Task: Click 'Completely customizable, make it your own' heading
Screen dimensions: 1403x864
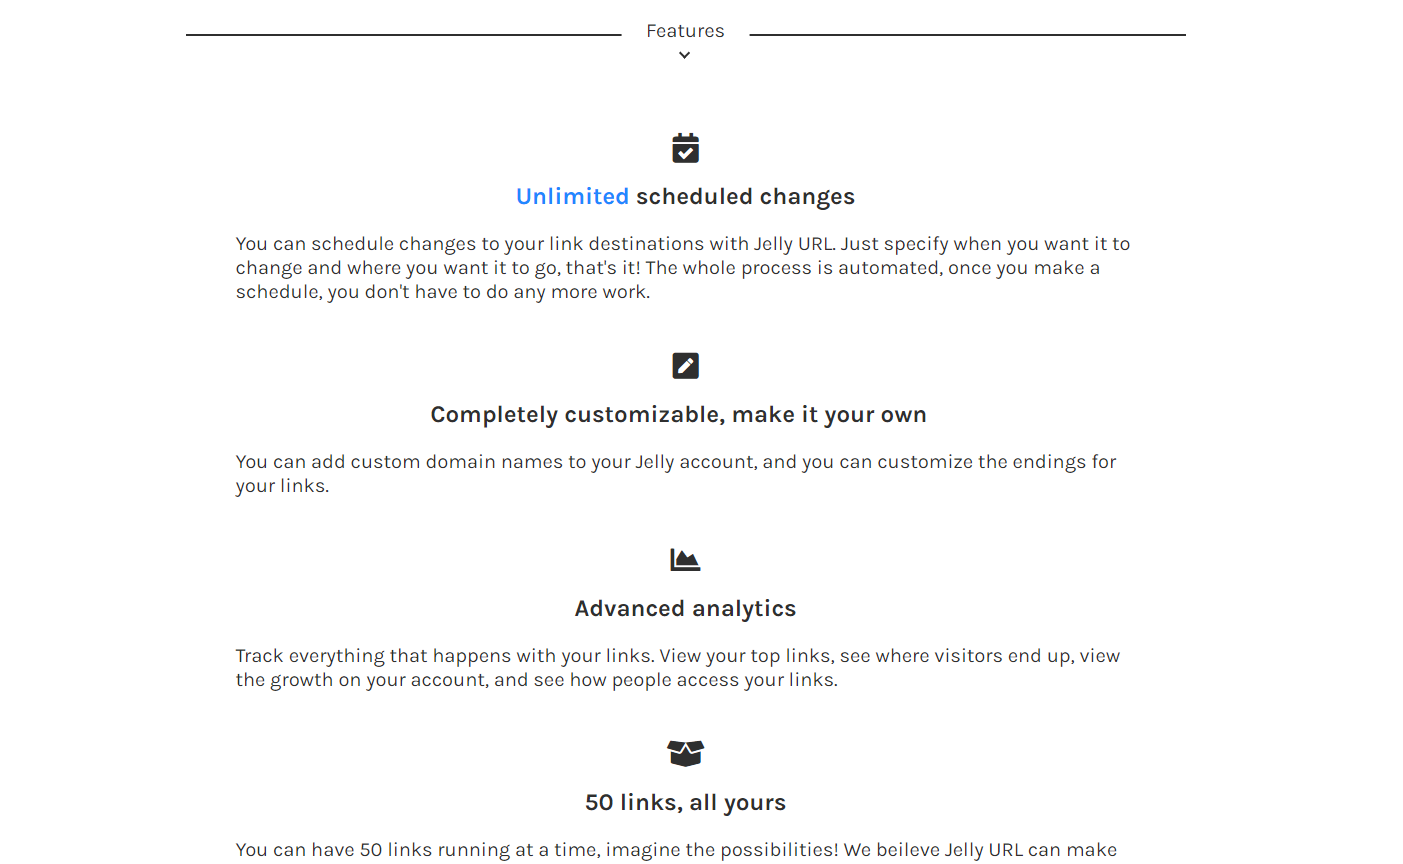Action: pyautogui.click(x=678, y=415)
